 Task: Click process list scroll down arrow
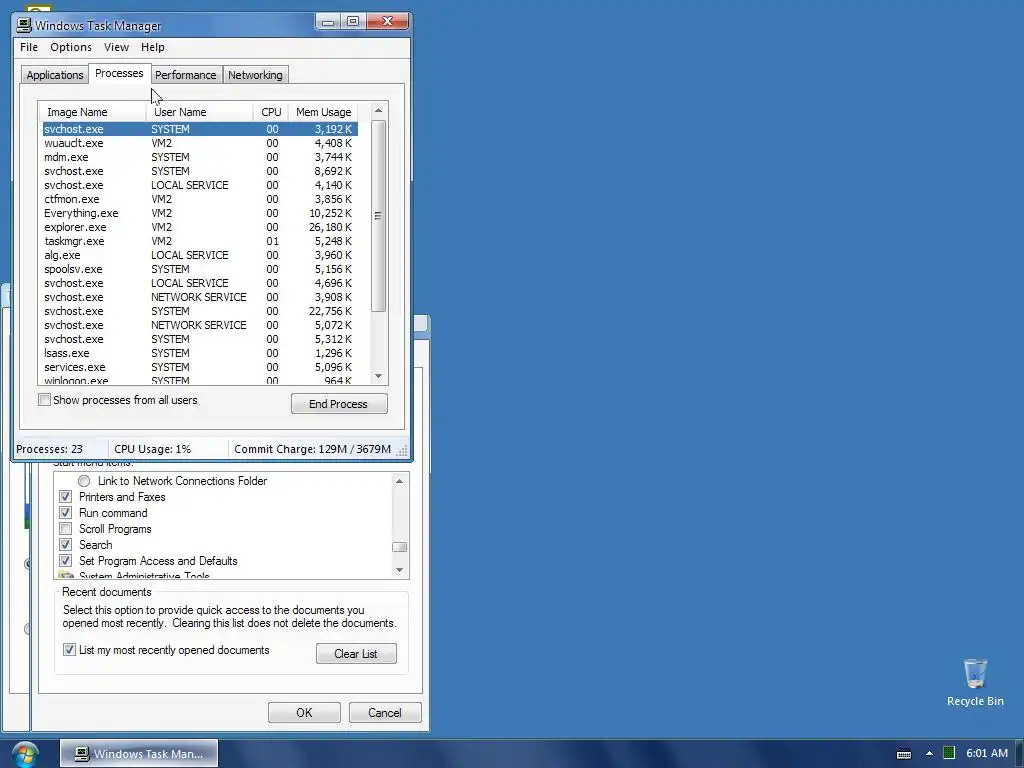coord(378,376)
